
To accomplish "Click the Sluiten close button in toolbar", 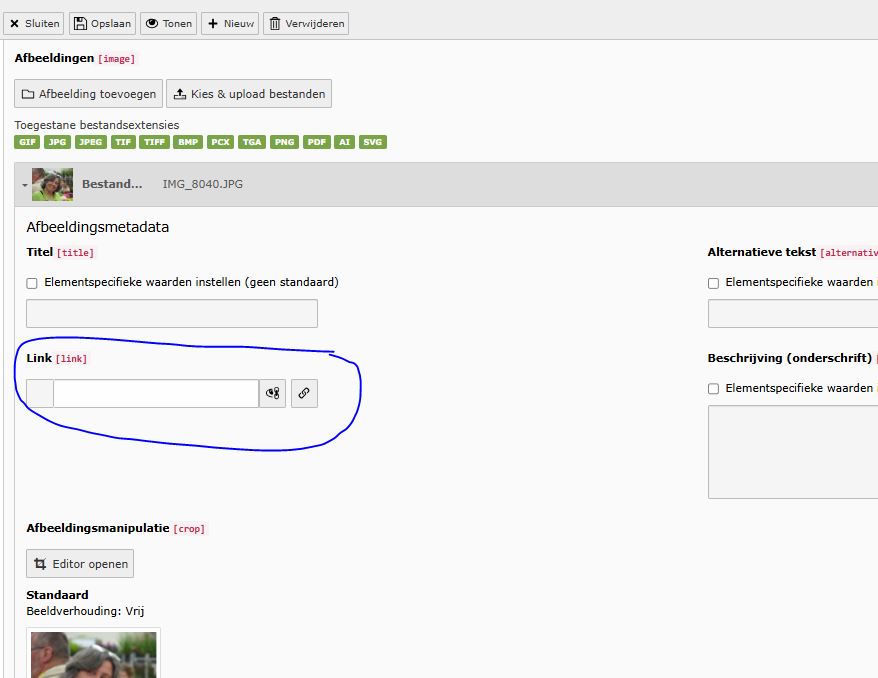I will (34, 23).
